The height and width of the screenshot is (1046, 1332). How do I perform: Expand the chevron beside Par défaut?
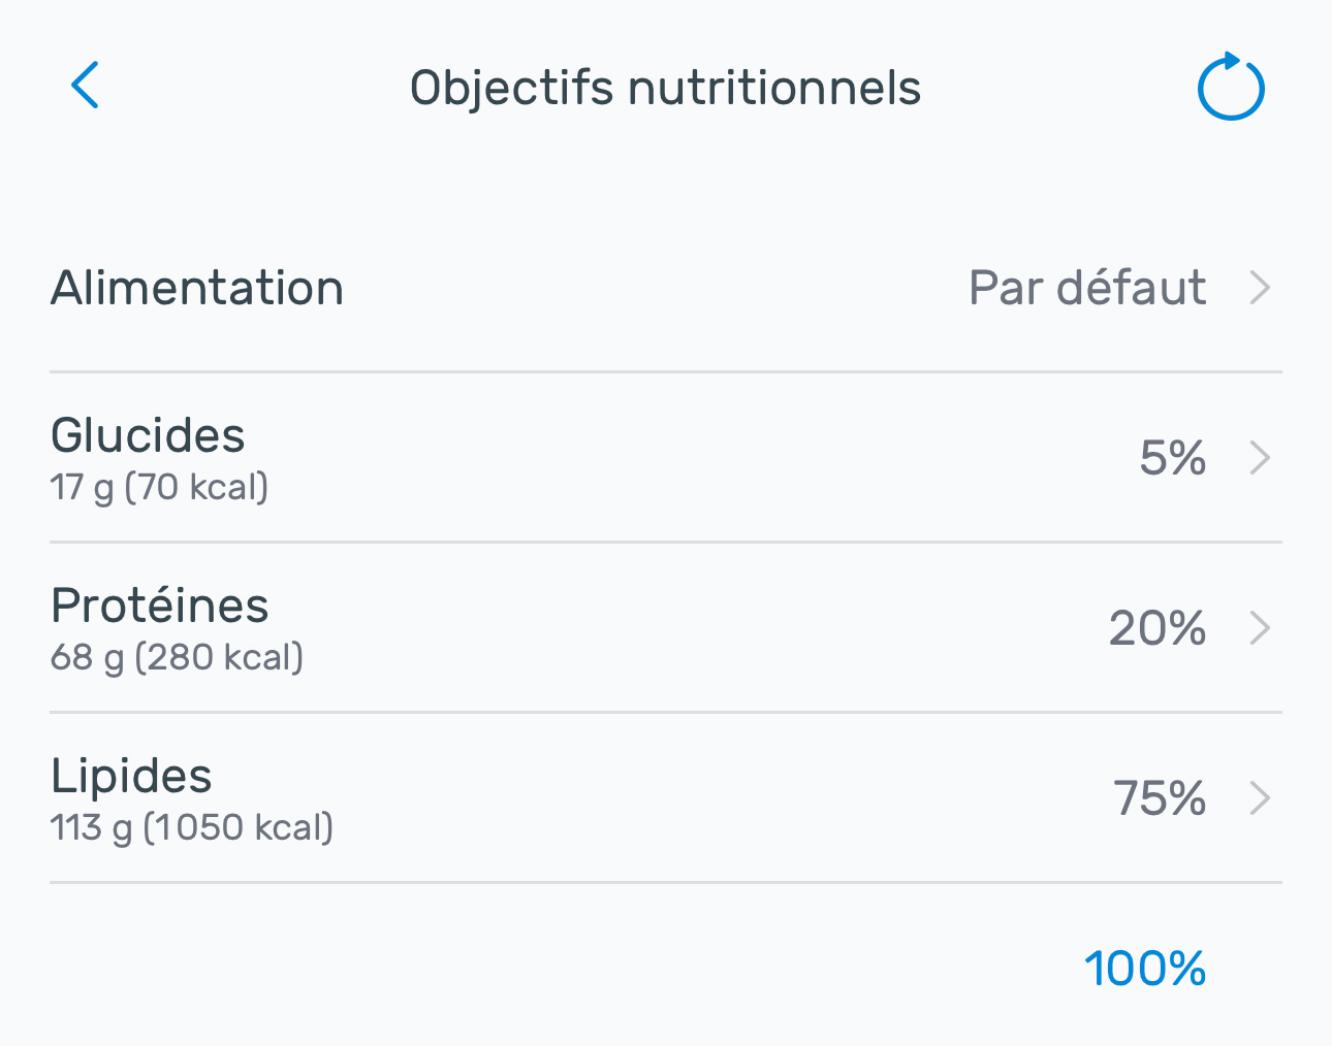1260,288
